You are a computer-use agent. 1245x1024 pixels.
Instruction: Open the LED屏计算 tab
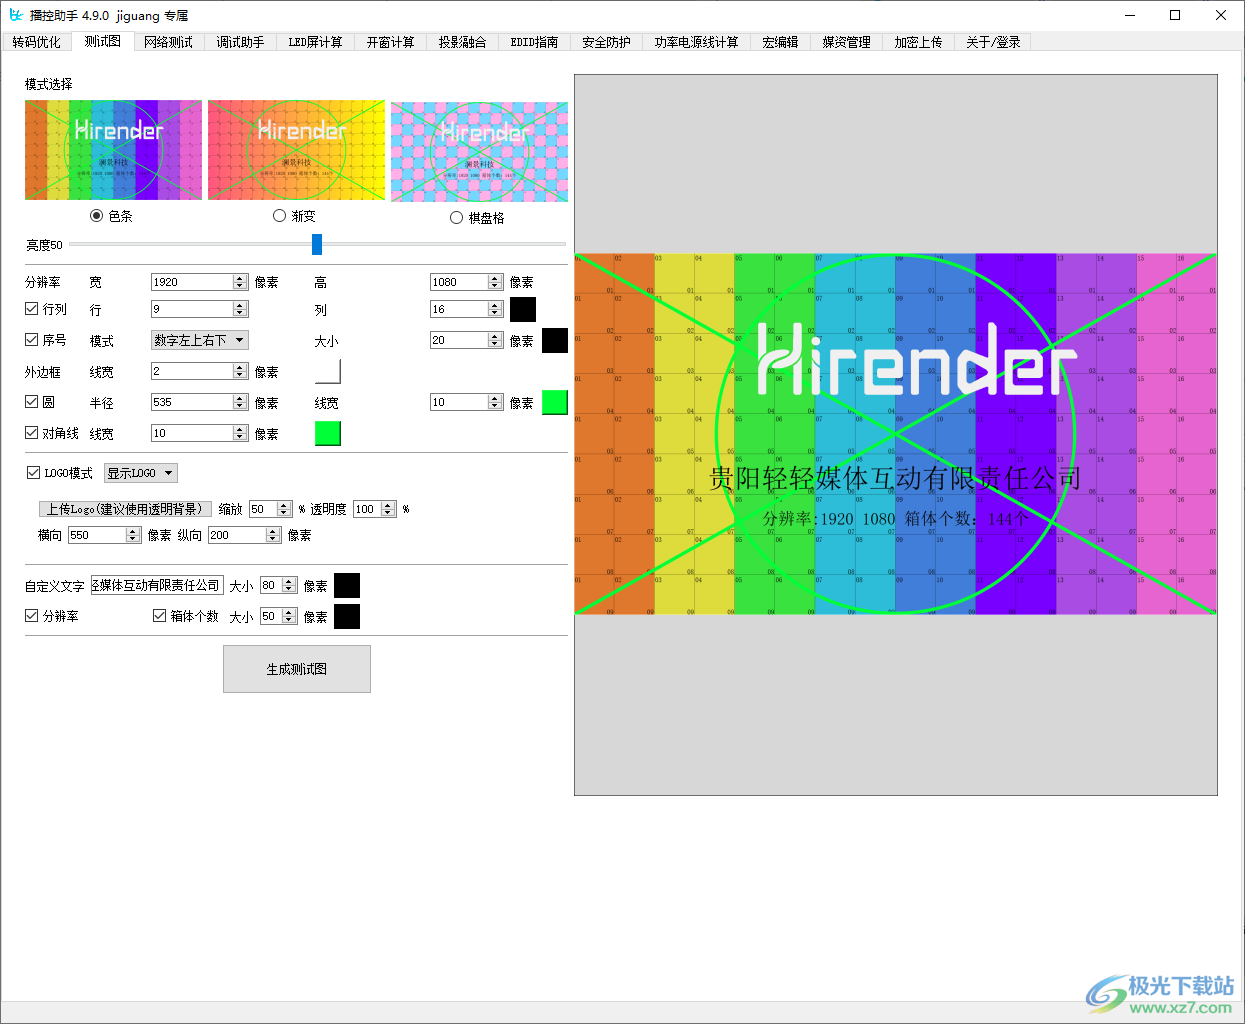[314, 42]
